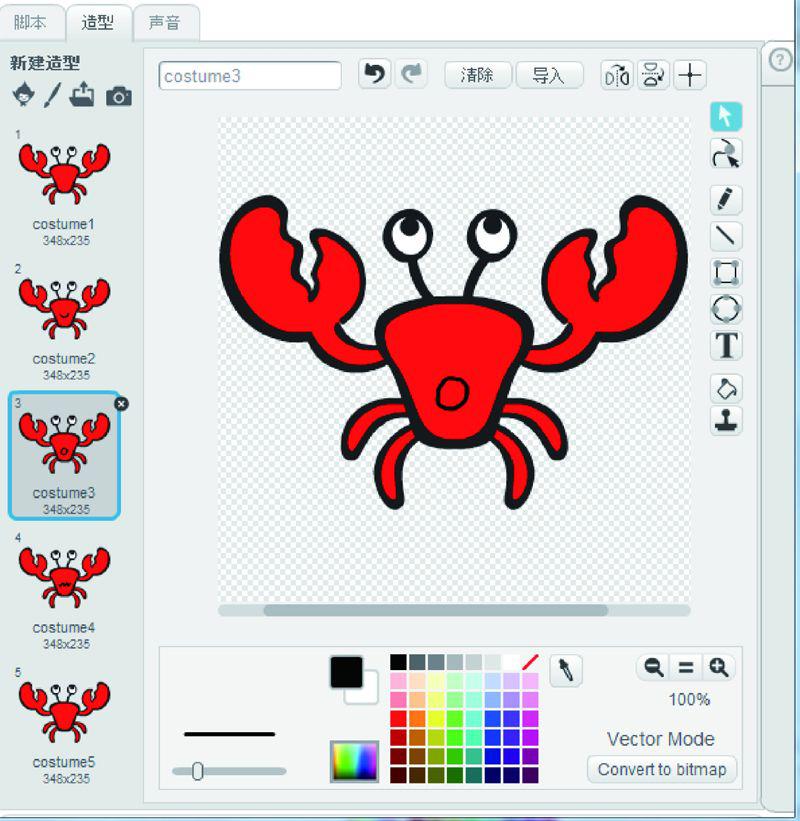Screen dimensions: 800x821
Task: Zoom in on the canvas
Action: pos(718,667)
